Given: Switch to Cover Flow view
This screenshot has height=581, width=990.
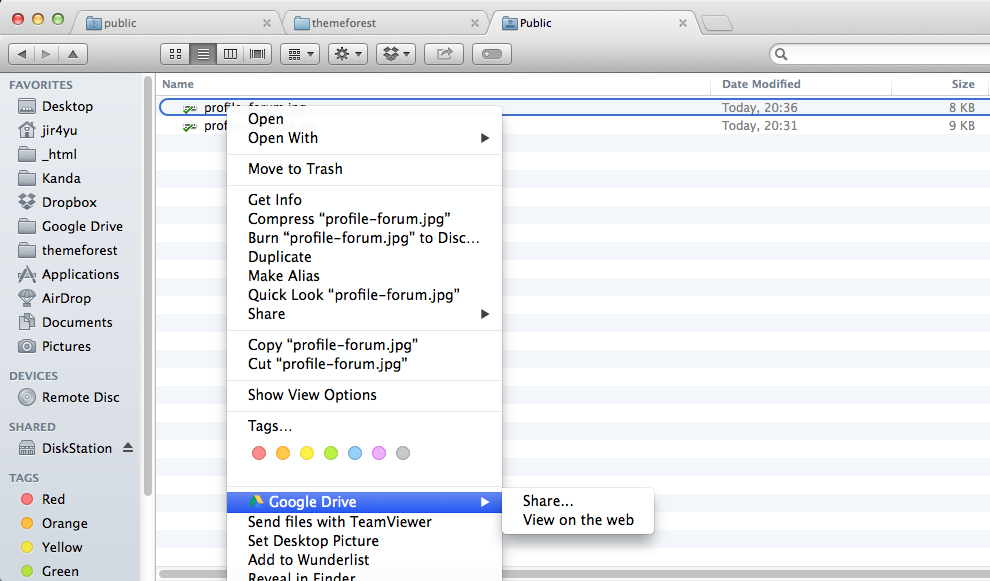Looking at the screenshot, I should tap(258, 54).
